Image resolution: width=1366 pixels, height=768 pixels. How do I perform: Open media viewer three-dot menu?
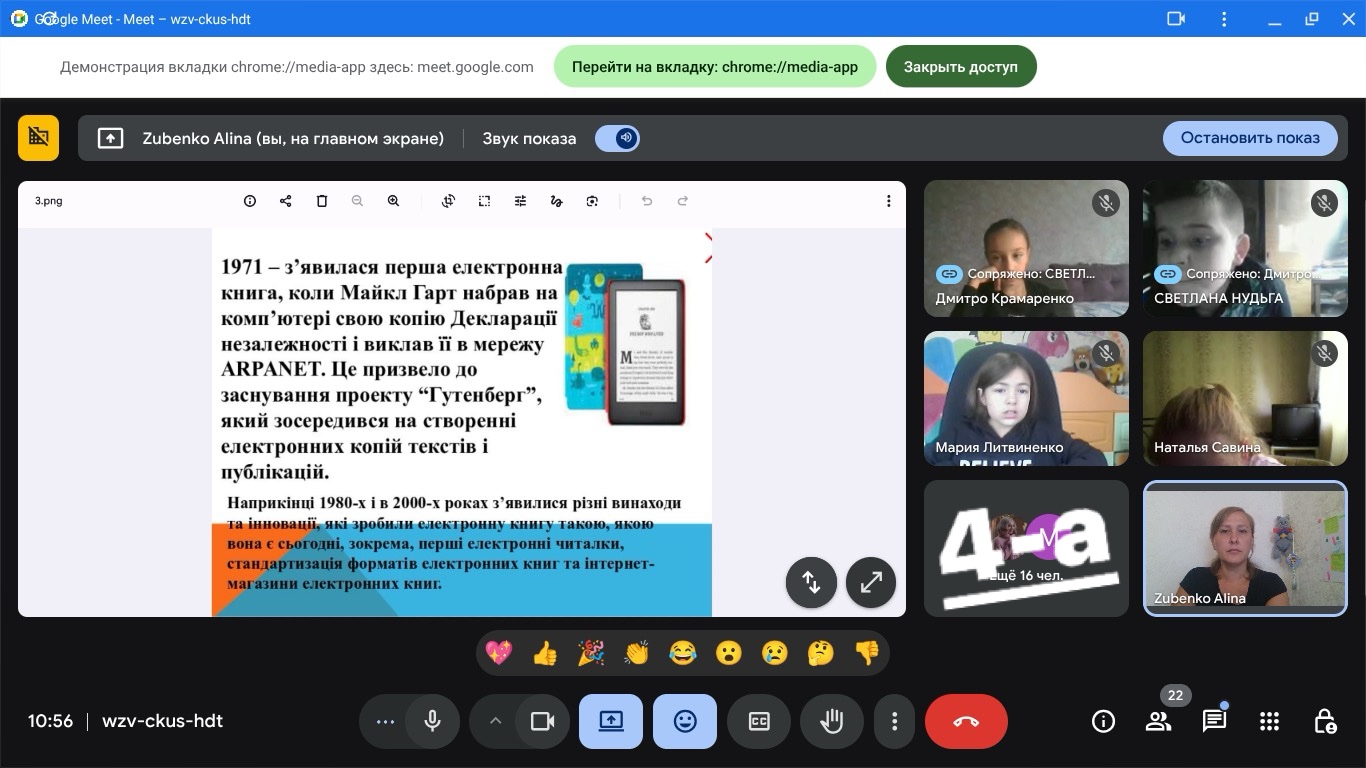[x=888, y=201]
